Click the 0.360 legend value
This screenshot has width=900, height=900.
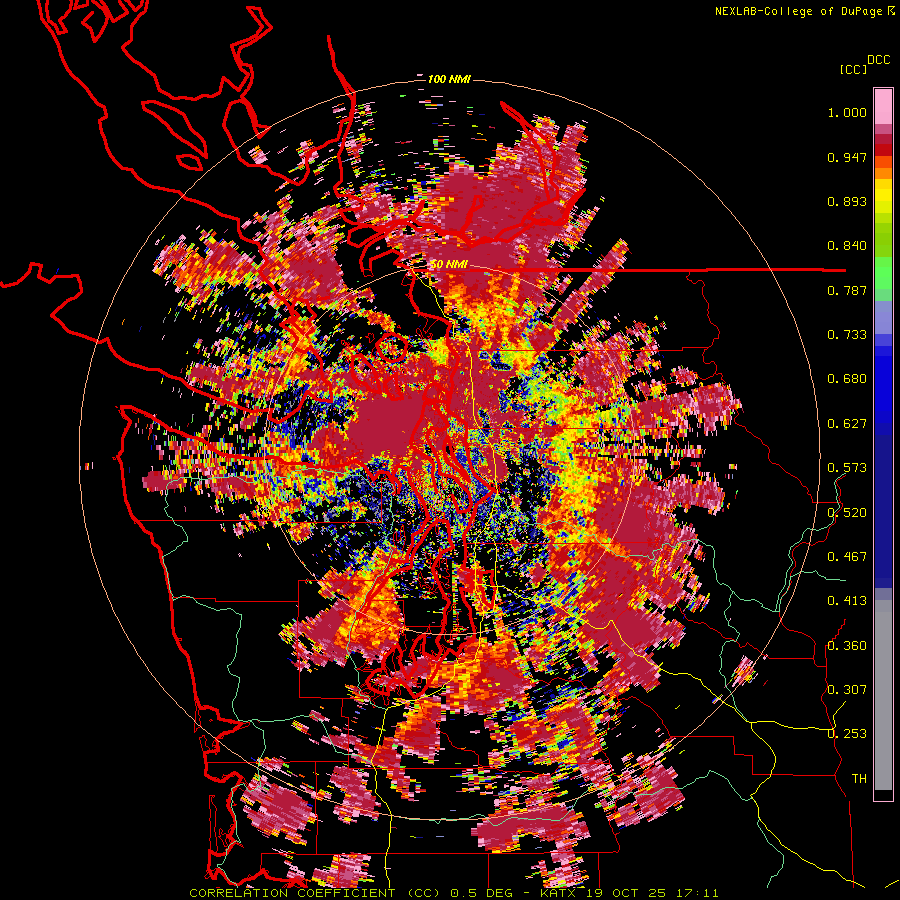click(x=847, y=646)
